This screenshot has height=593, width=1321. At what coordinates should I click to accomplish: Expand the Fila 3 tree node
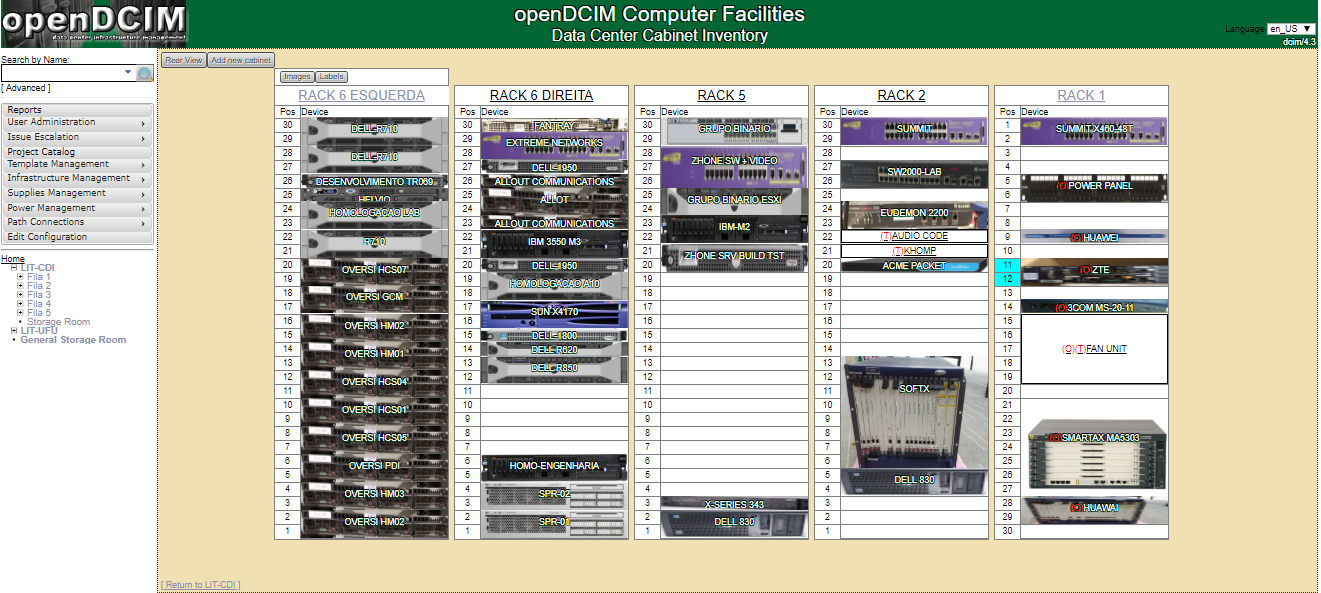tap(20, 295)
